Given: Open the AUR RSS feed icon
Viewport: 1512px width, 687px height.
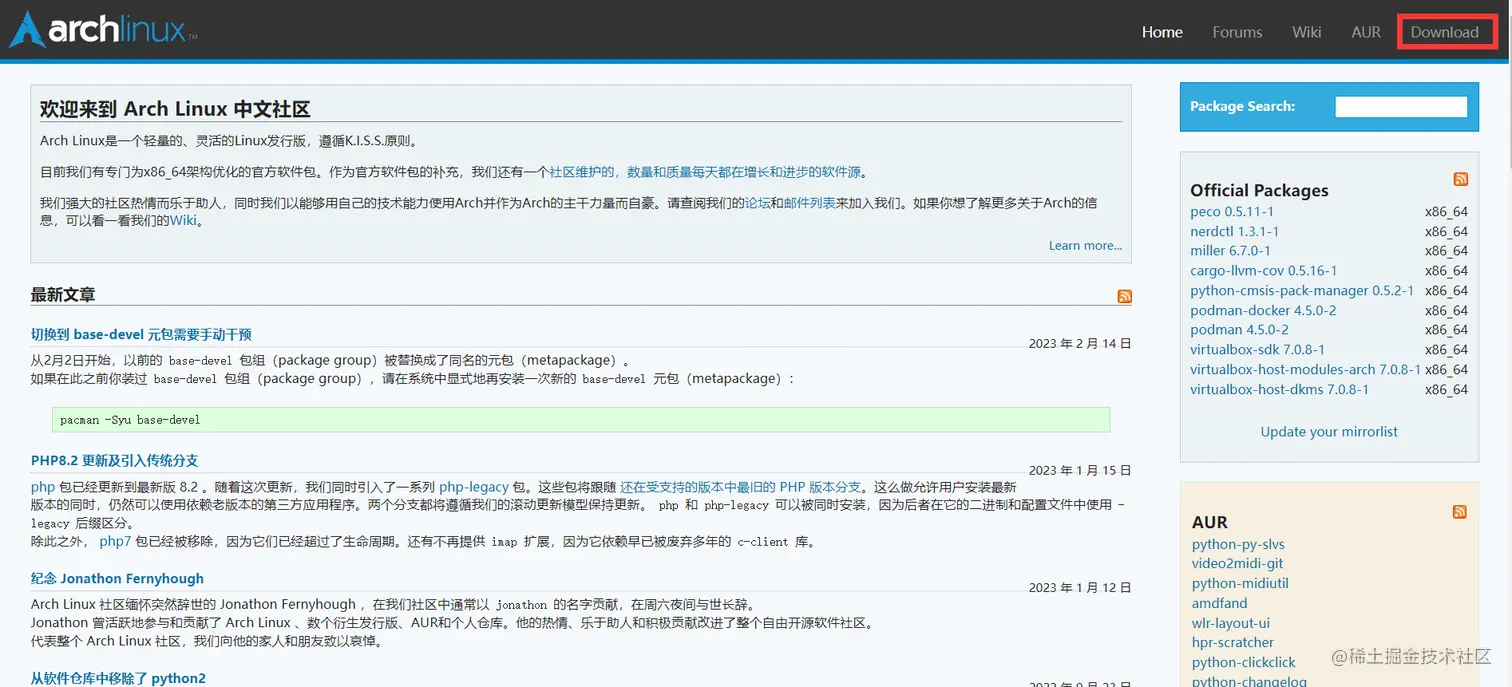Looking at the screenshot, I should (1459, 512).
